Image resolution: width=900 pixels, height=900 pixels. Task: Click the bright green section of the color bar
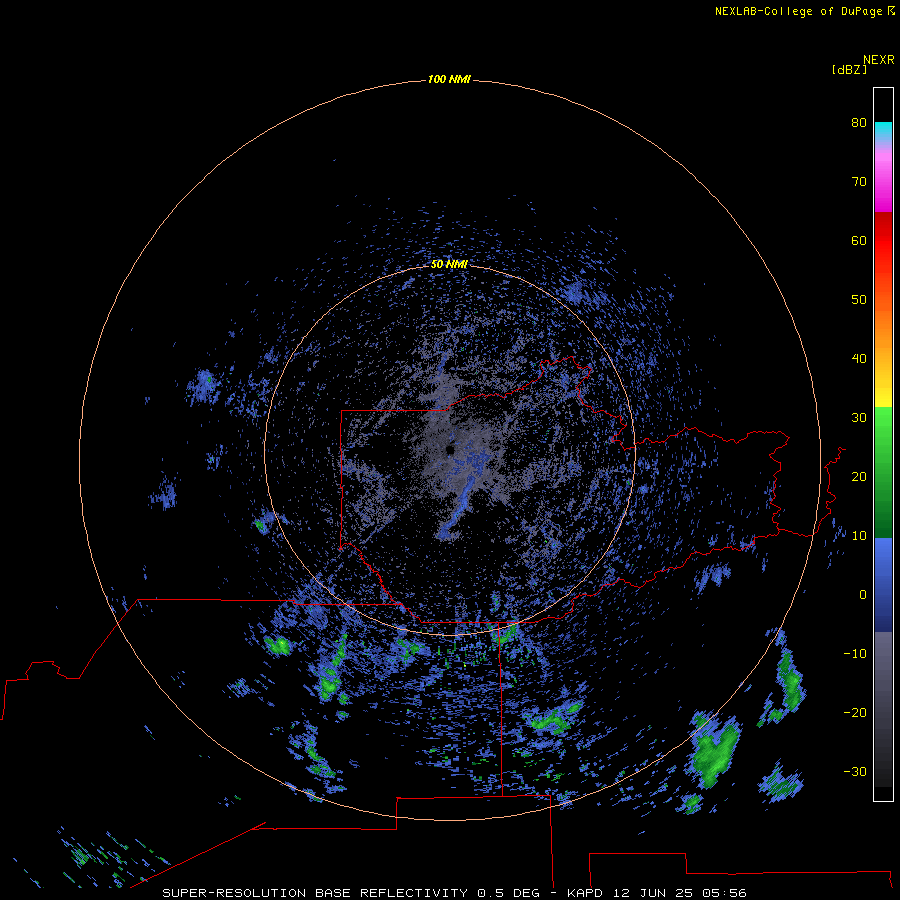click(x=883, y=428)
